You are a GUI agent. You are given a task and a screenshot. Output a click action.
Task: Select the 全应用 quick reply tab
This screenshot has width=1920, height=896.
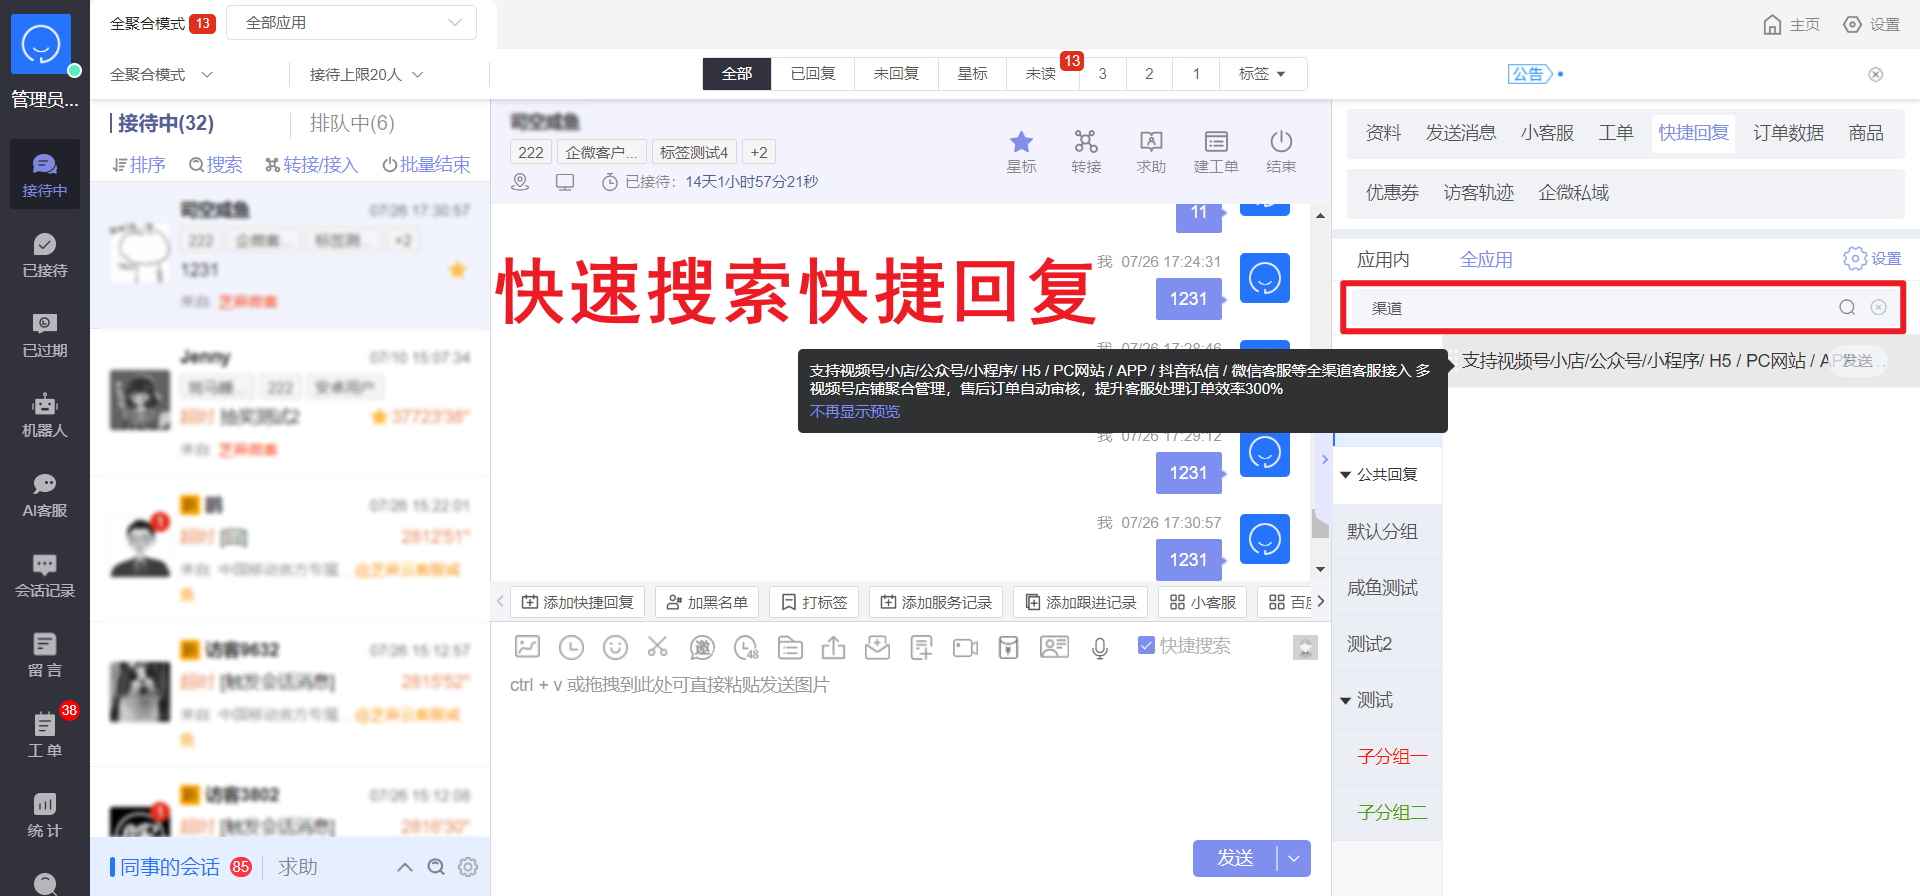click(x=1486, y=260)
